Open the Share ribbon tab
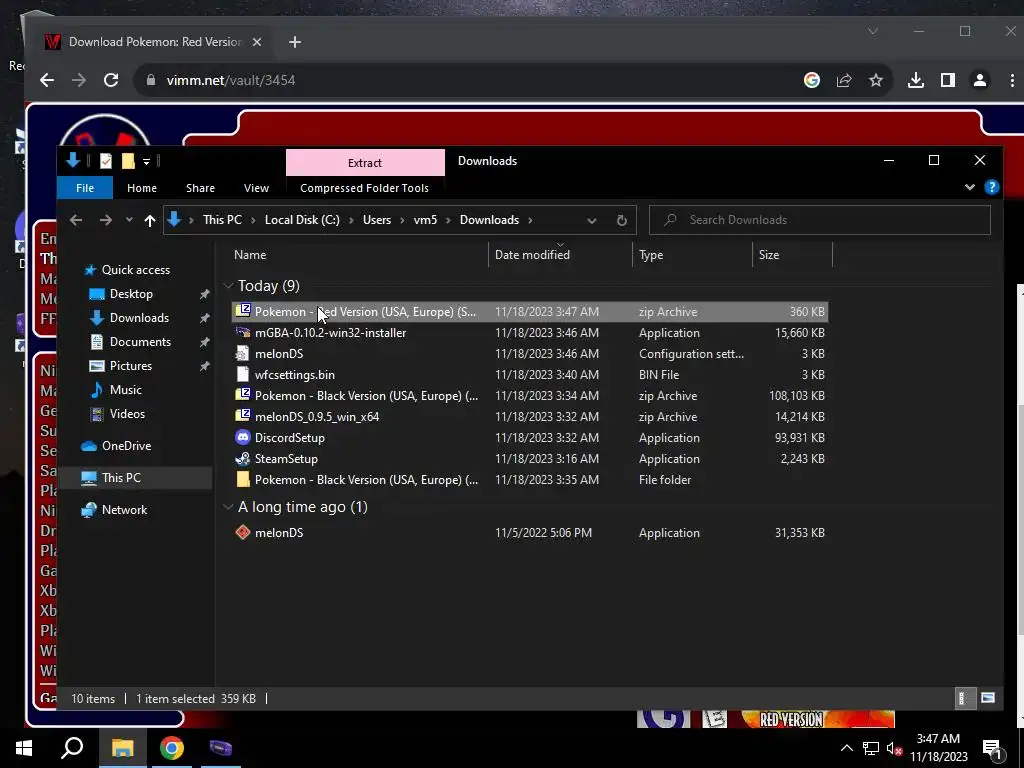This screenshot has height=768, width=1024. pyautogui.click(x=200, y=188)
